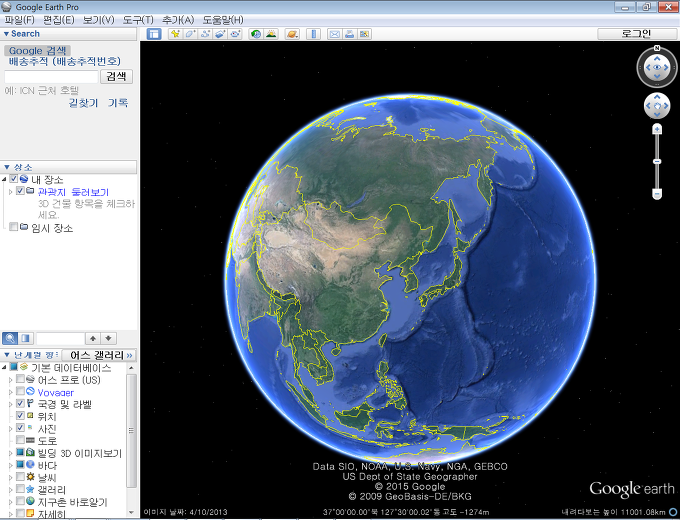This screenshot has height=520, width=680.
Task: Open the 도구(T) menu
Action: [138, 20]
